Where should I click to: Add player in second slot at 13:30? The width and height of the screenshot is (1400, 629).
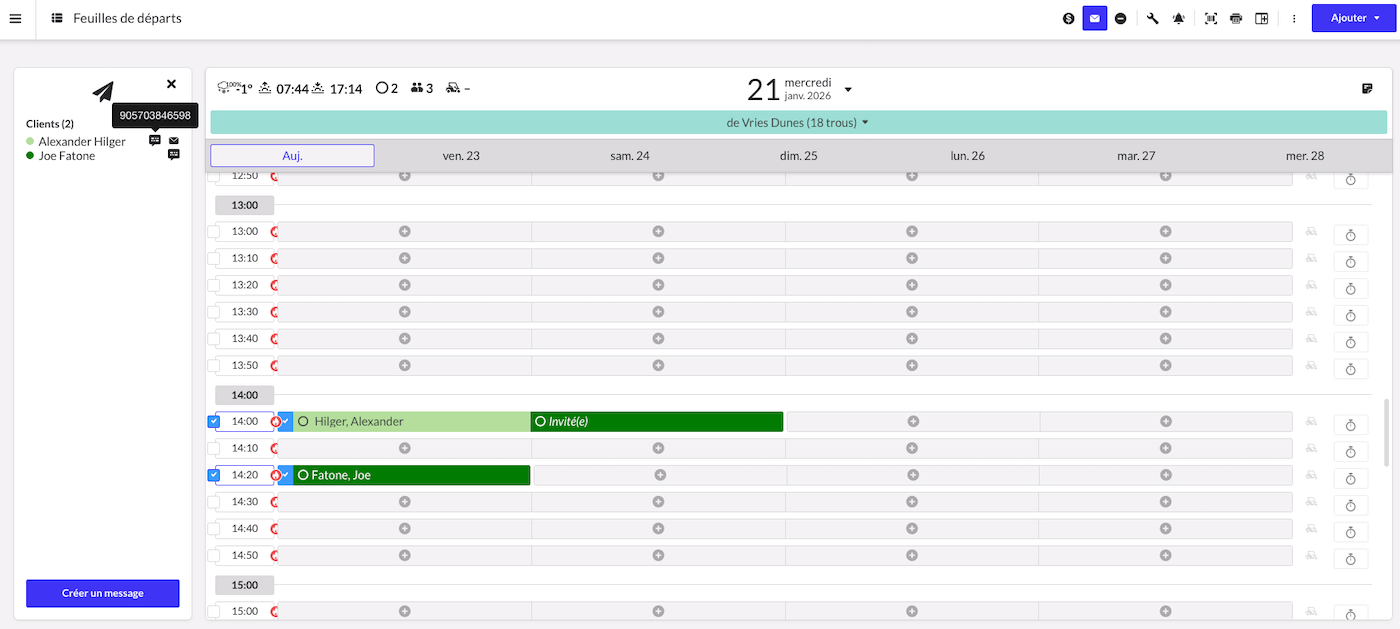658,311
